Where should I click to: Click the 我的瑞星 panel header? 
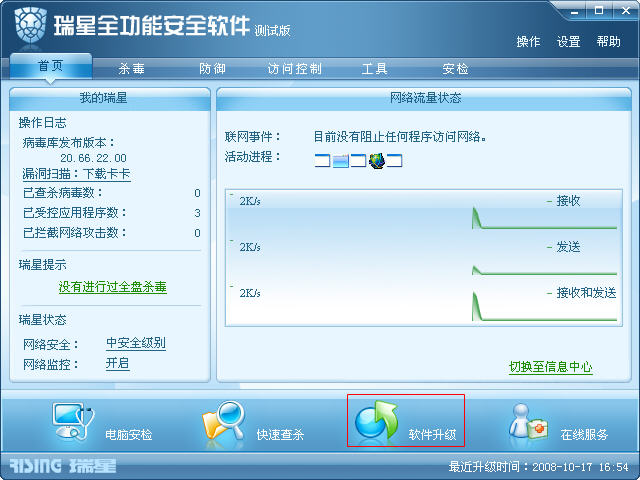coord(109,98)
